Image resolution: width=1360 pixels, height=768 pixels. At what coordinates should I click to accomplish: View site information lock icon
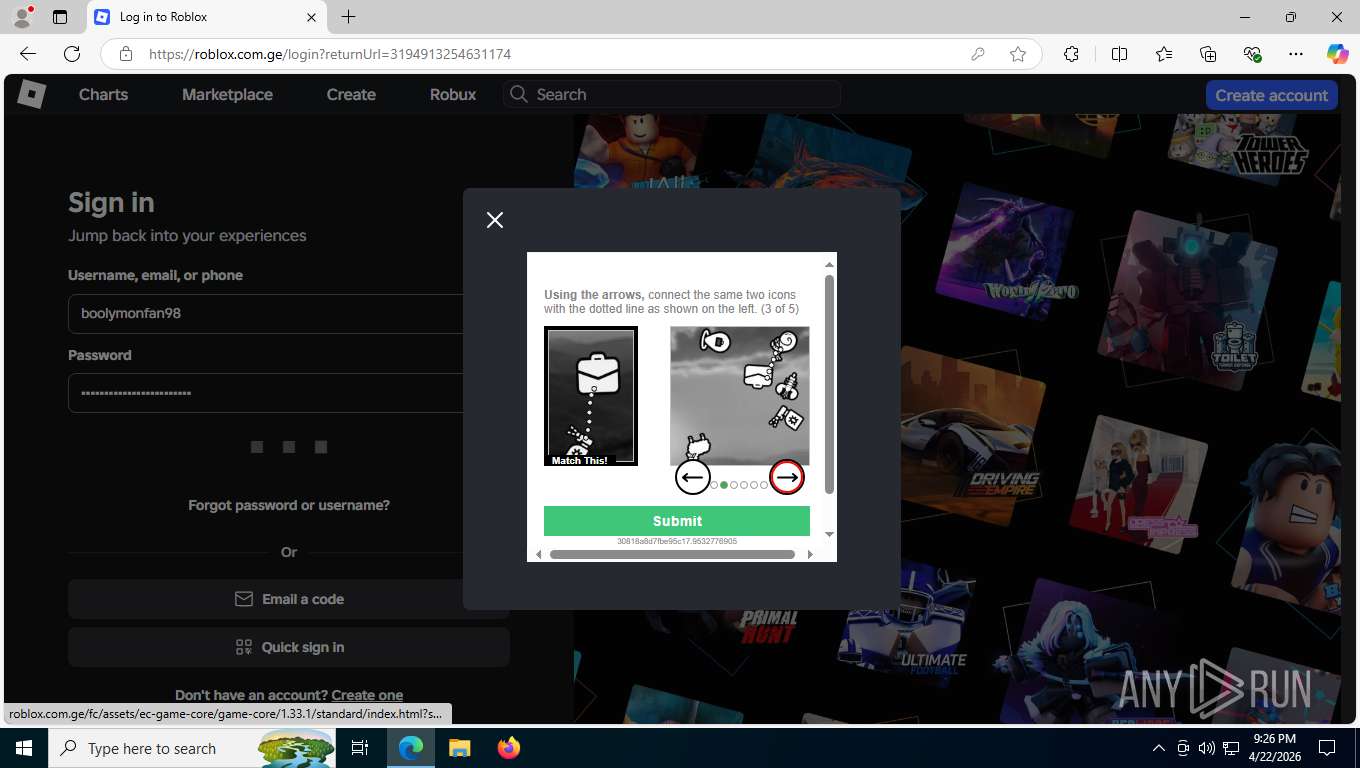point(125,54)
